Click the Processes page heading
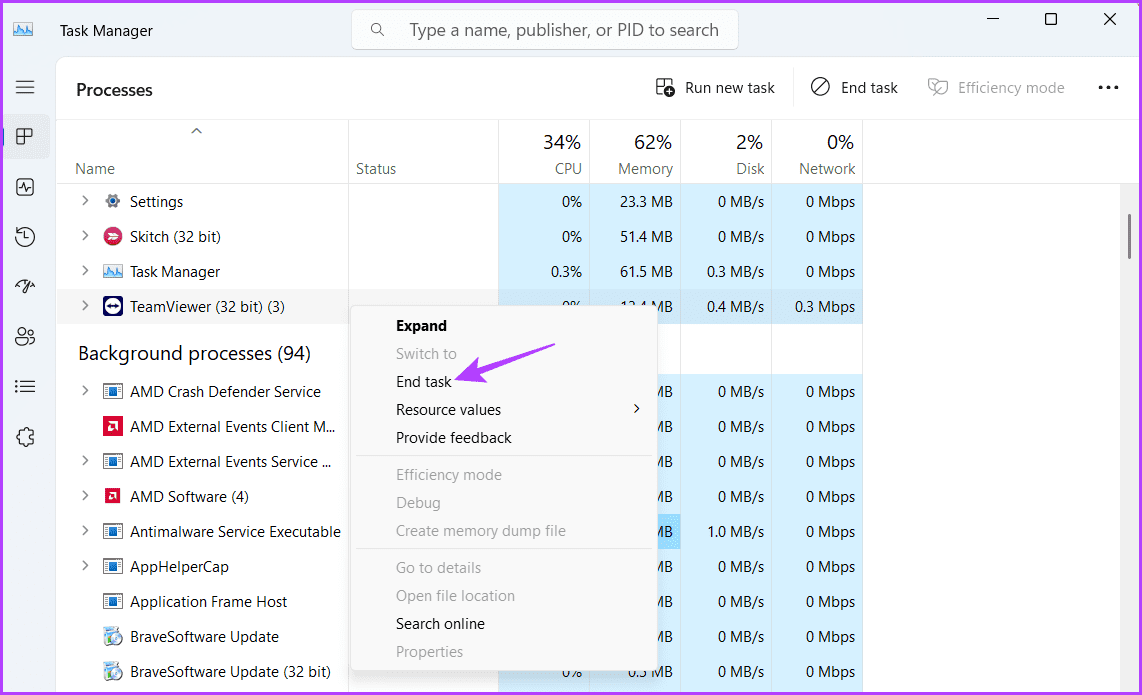Viewport: 1142px width, 695px height. pyautogui.click(x=114, y=90)
